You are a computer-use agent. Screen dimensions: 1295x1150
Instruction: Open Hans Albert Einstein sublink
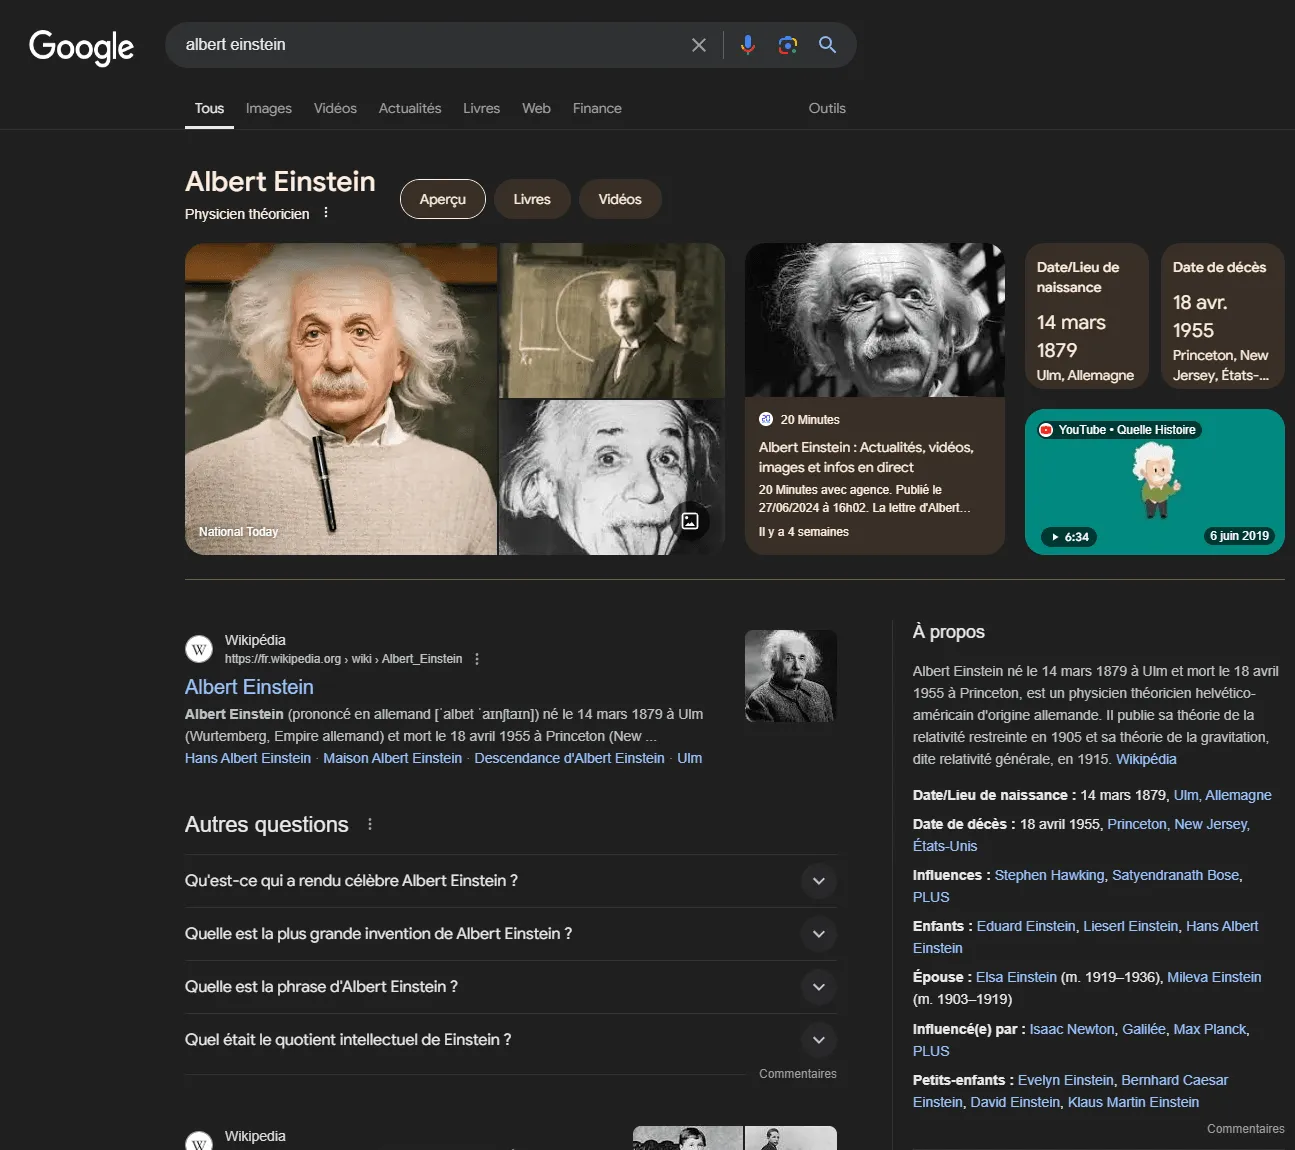(248, 758)
